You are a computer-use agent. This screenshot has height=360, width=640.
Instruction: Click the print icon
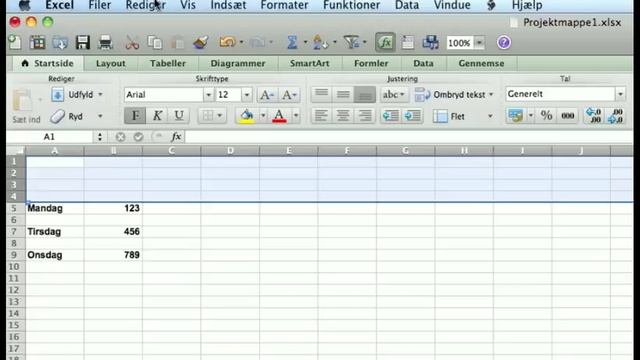(x=105, y=42)
